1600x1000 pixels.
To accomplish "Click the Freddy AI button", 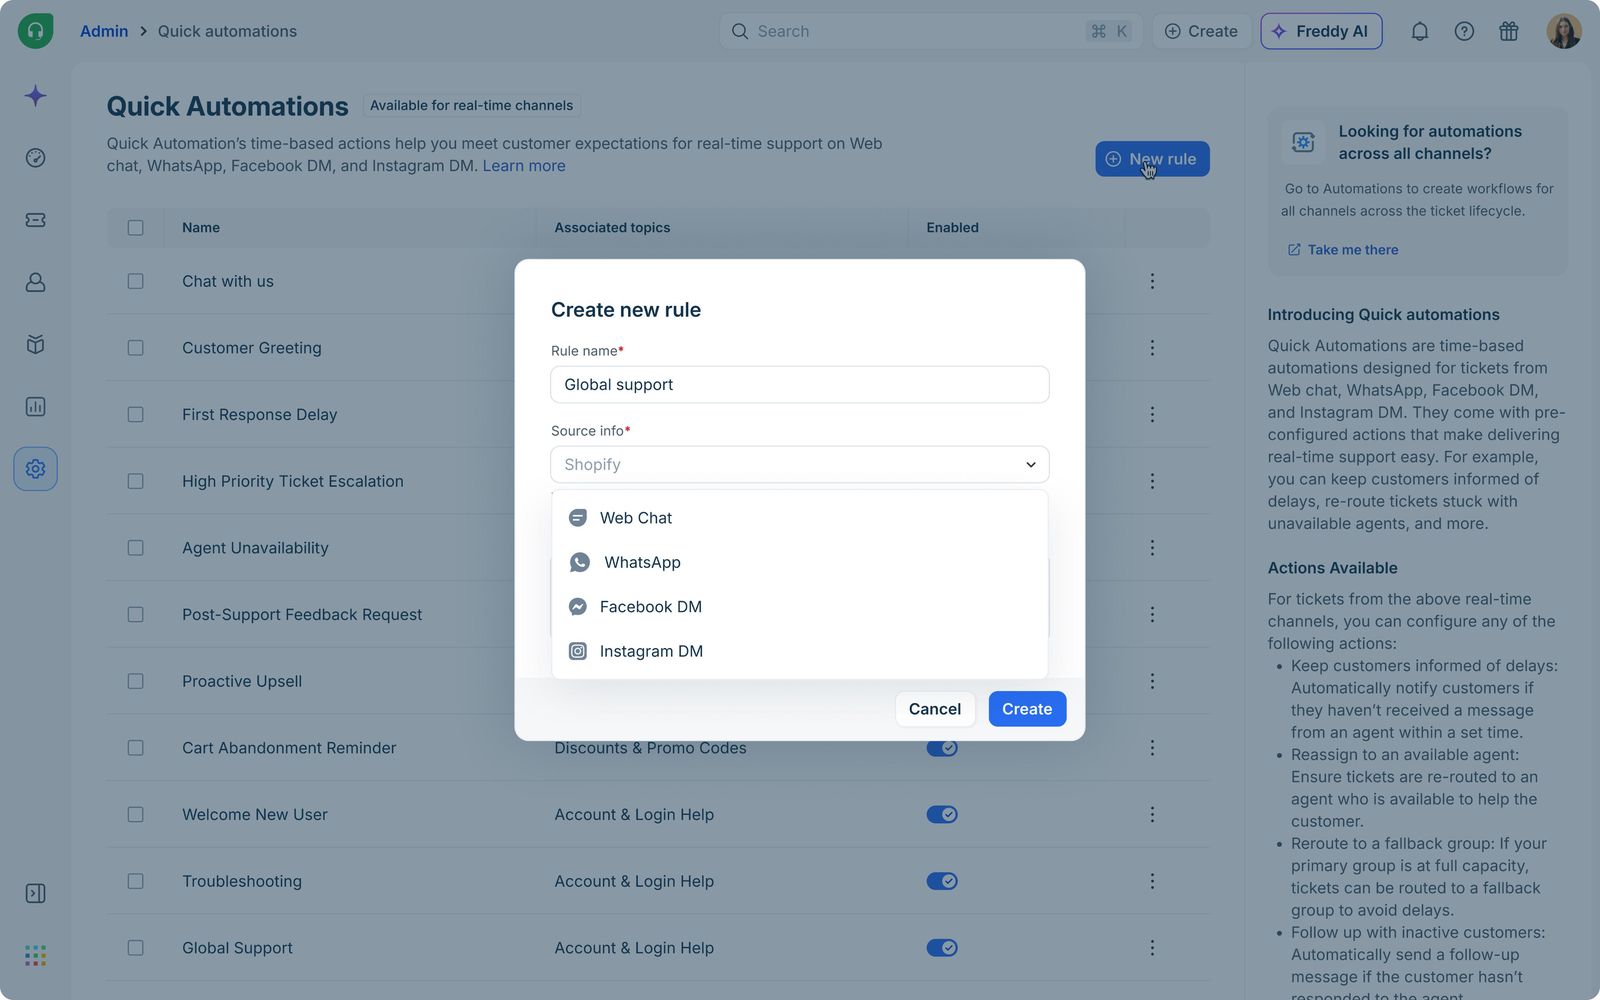I will click(x=1321, y=31).
